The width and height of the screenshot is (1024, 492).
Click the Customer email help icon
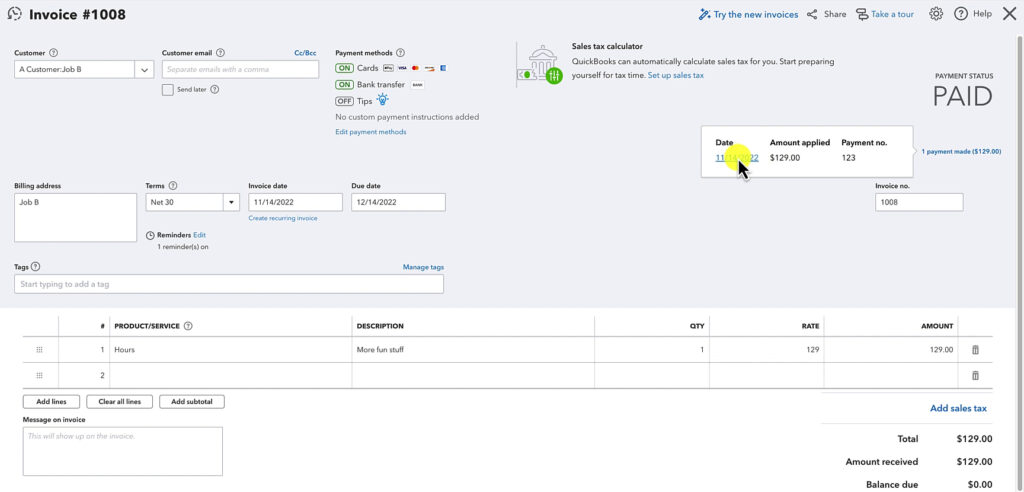pos(220,53)
